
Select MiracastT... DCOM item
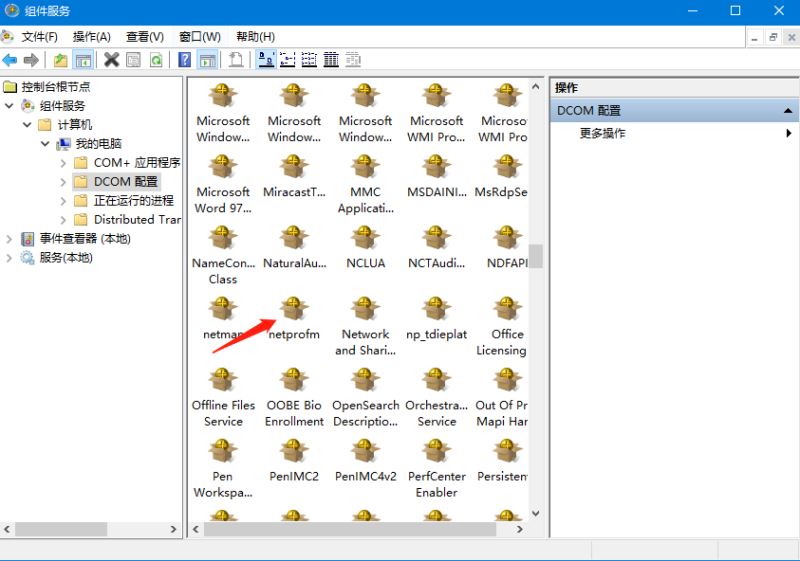294,177
